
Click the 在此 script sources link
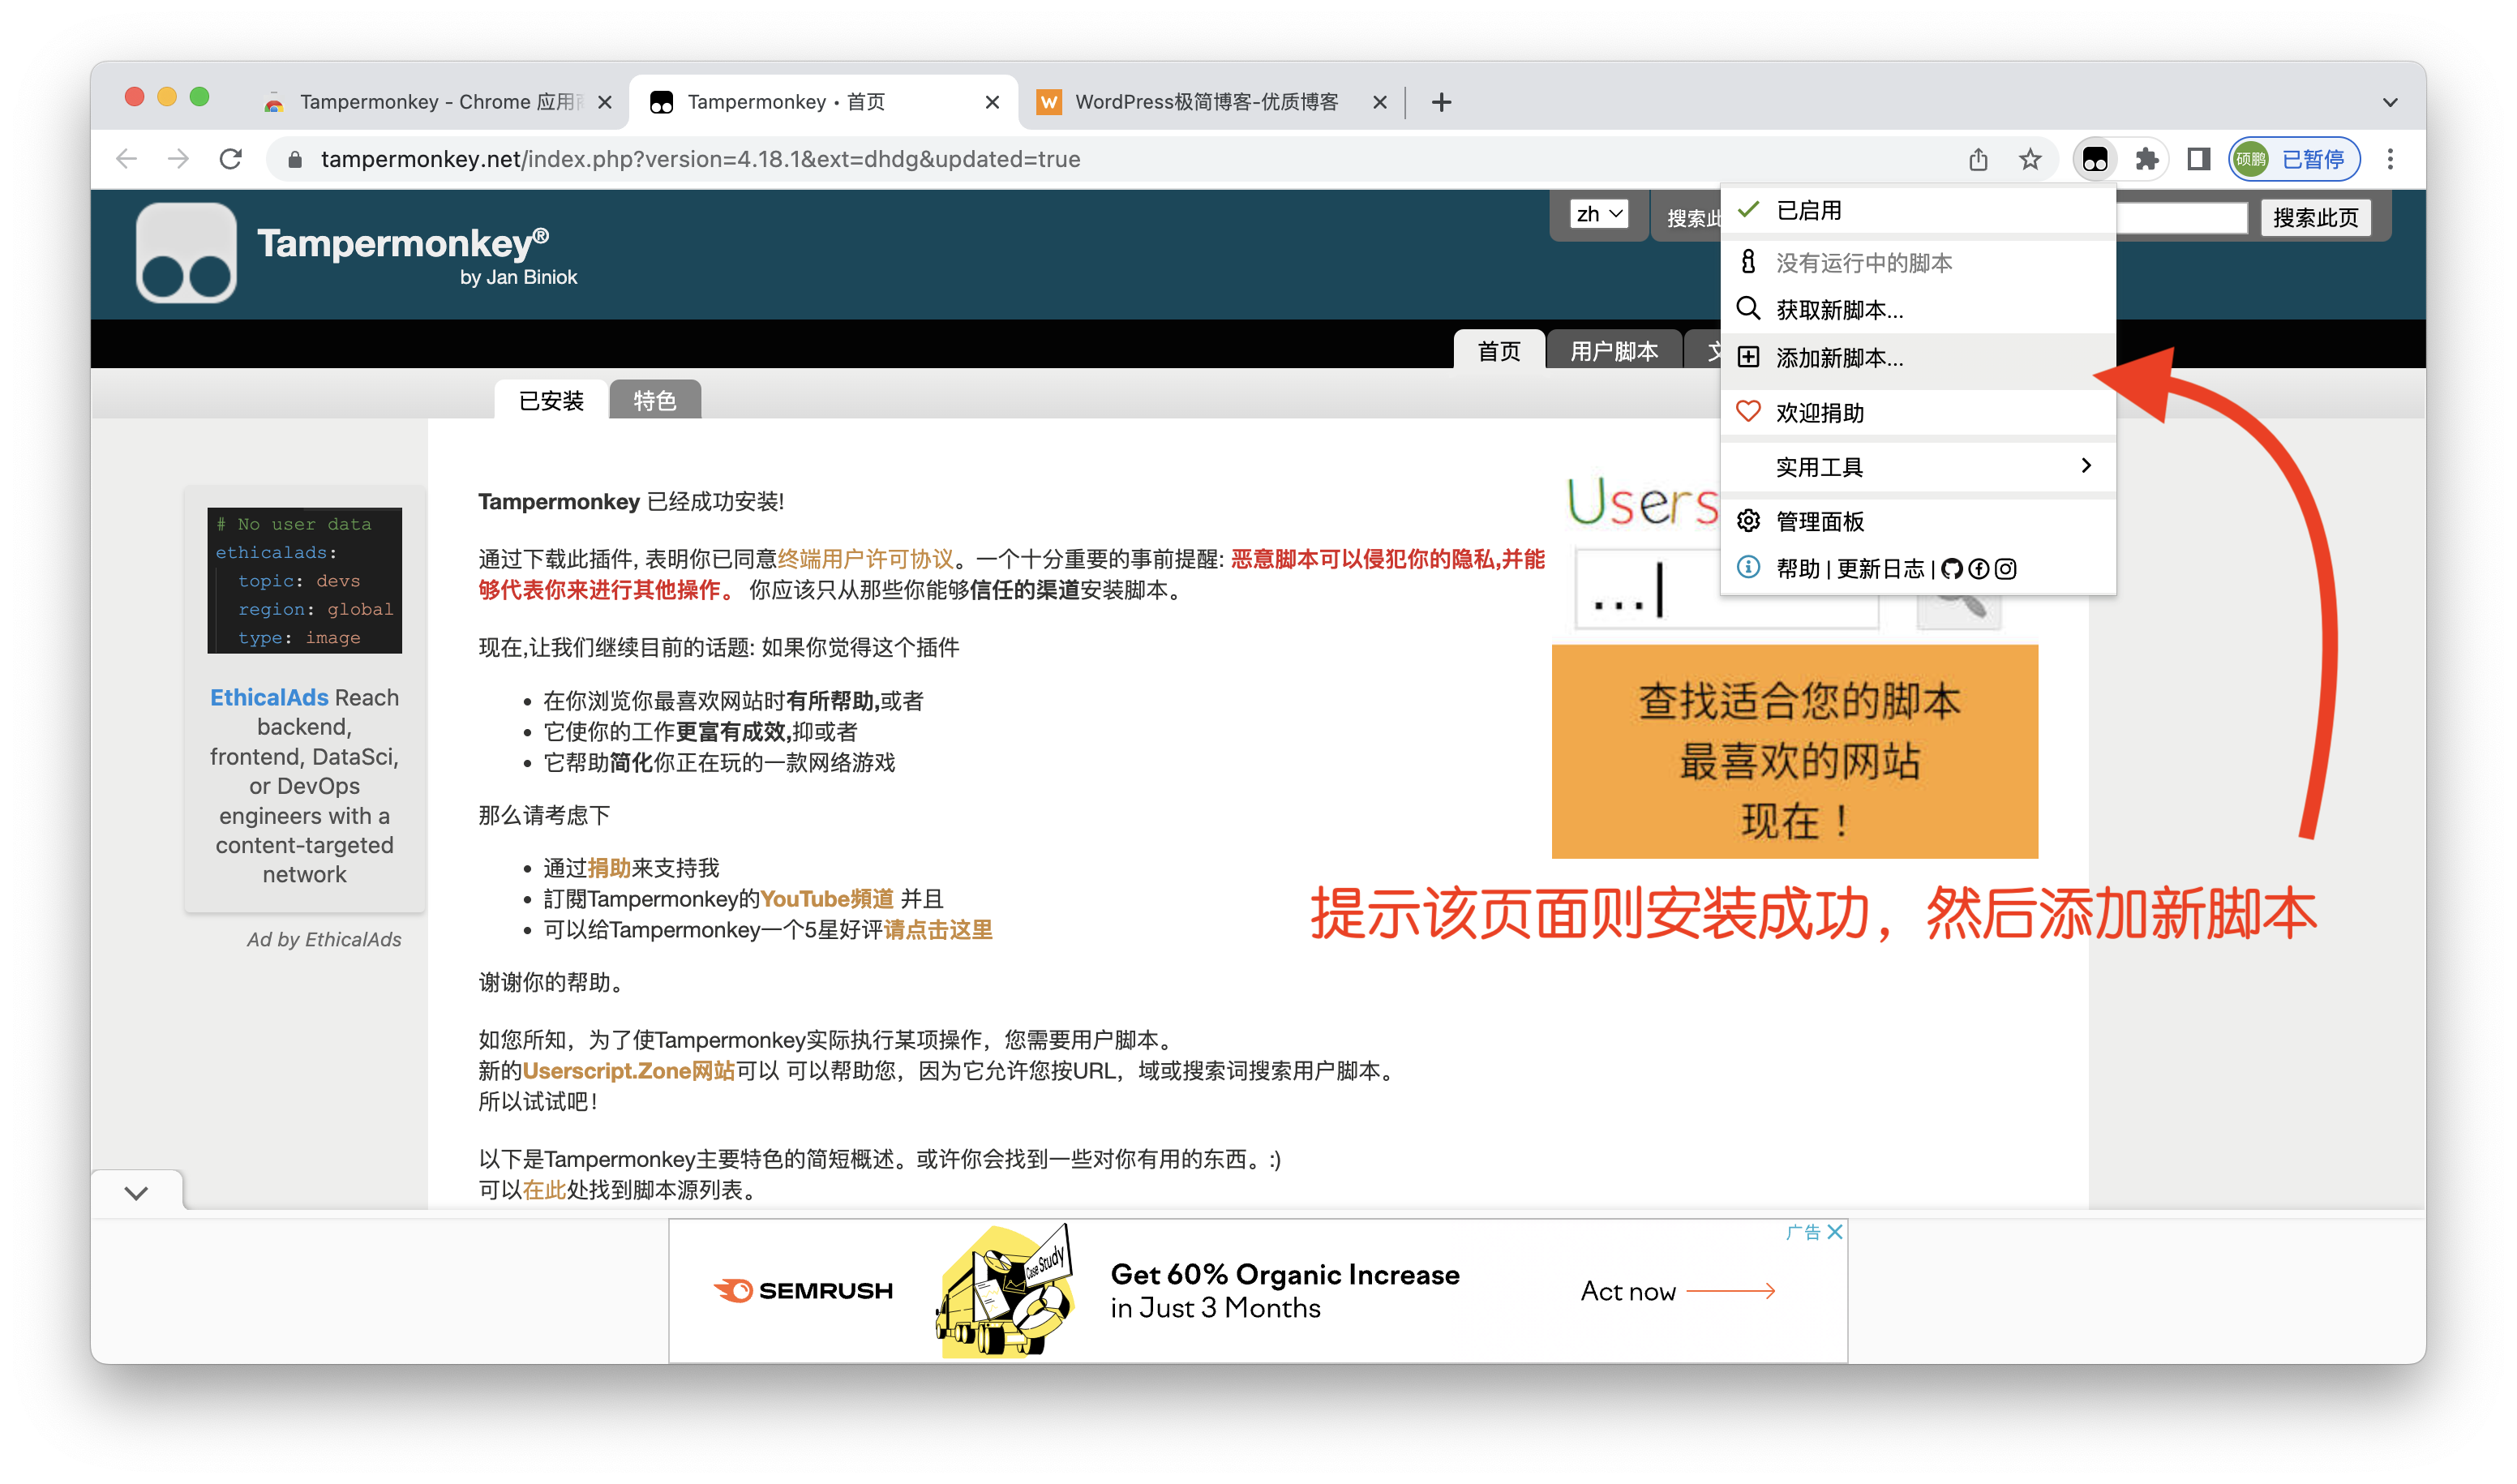tap(544, 1190)
